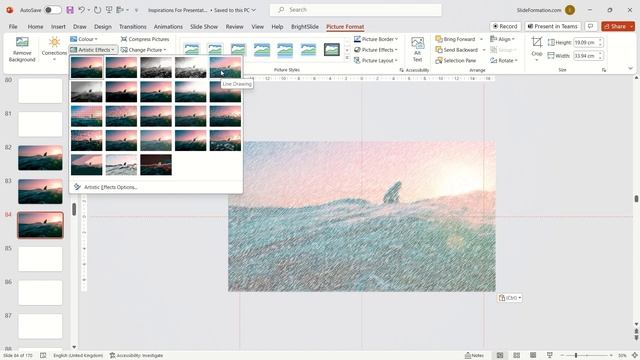This screenshot has height=360, width=640.
Task: Click Send Backward
Action: coord(457,50)
